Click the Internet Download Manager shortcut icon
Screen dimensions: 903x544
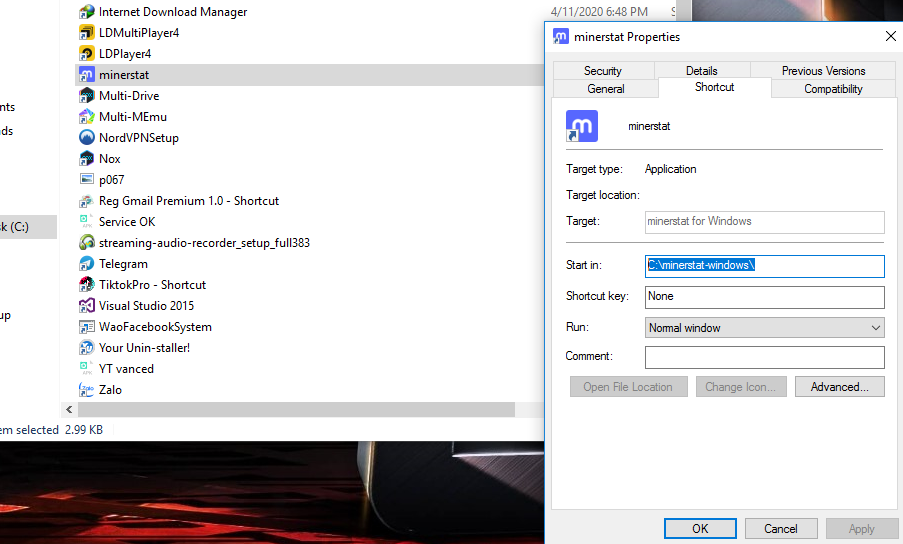coord(87,12)
